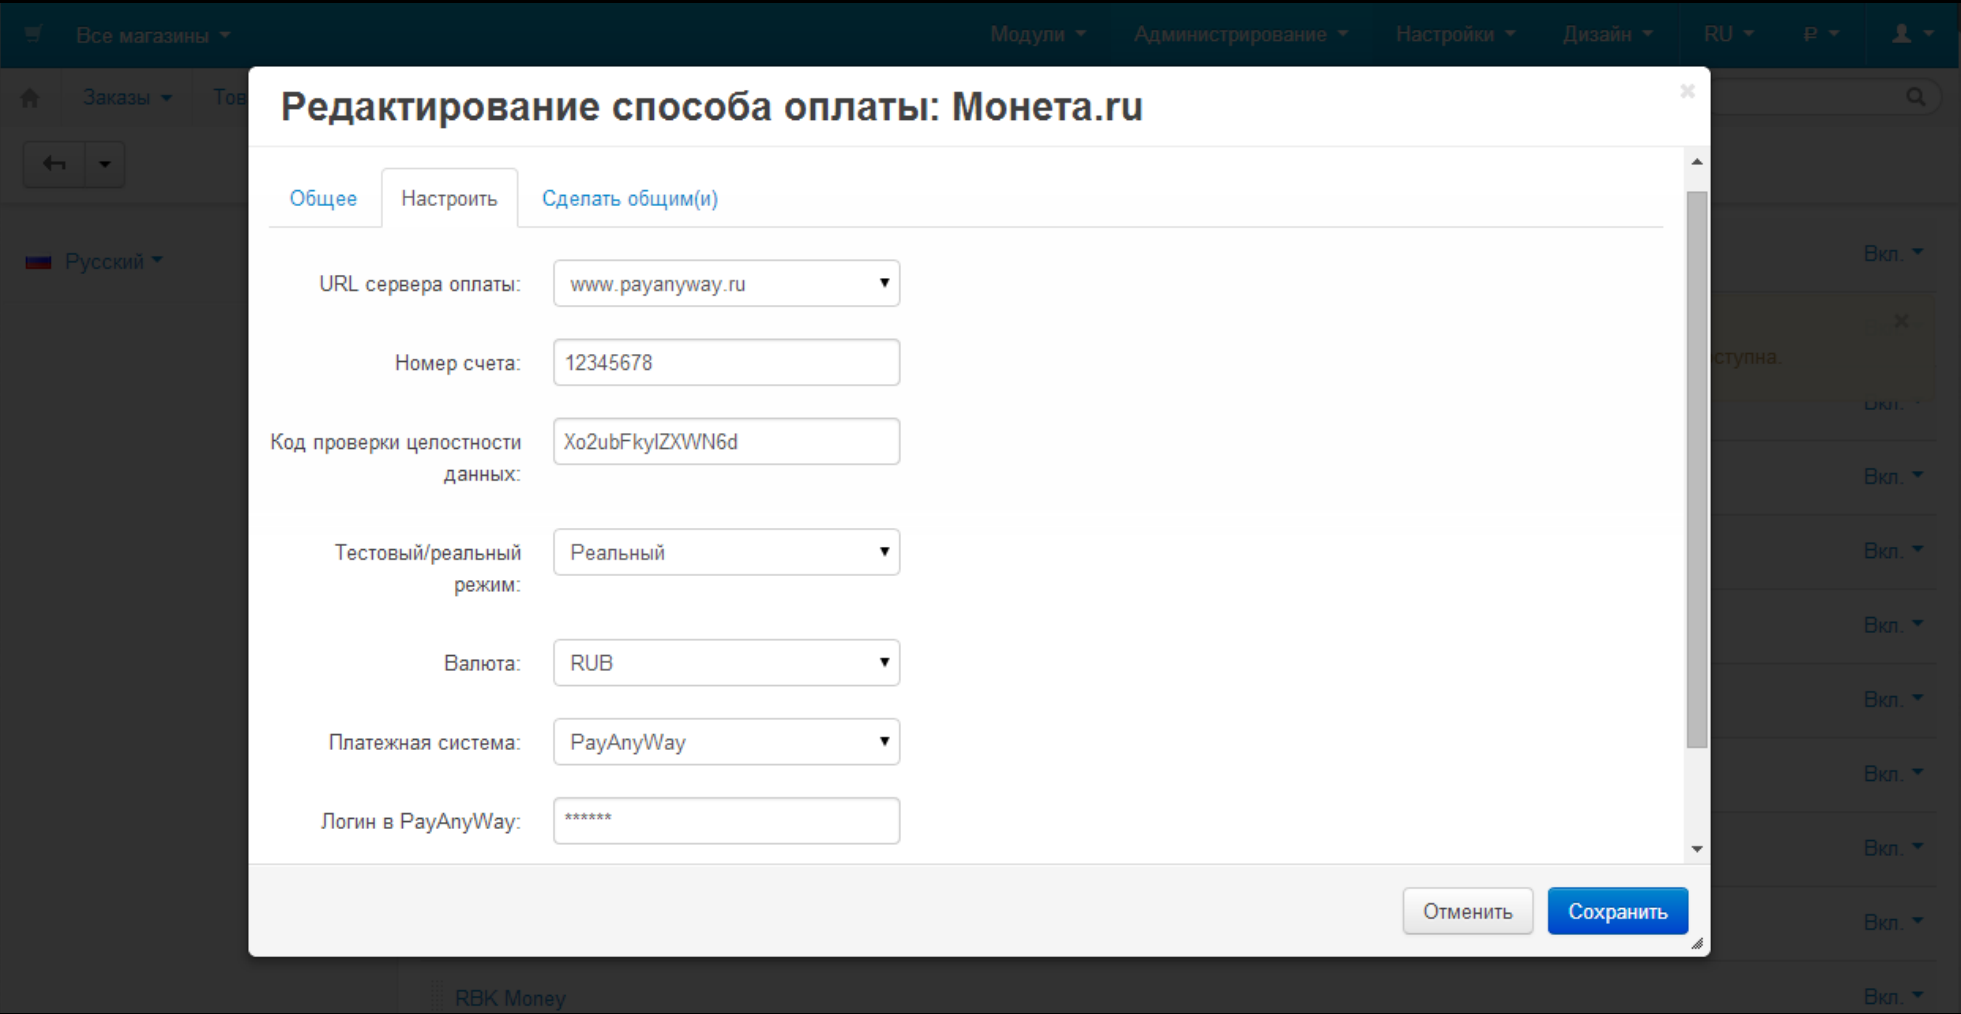Click the Номер счета input field
This screenshot has height=1014, width=1961.
point(726,363)
